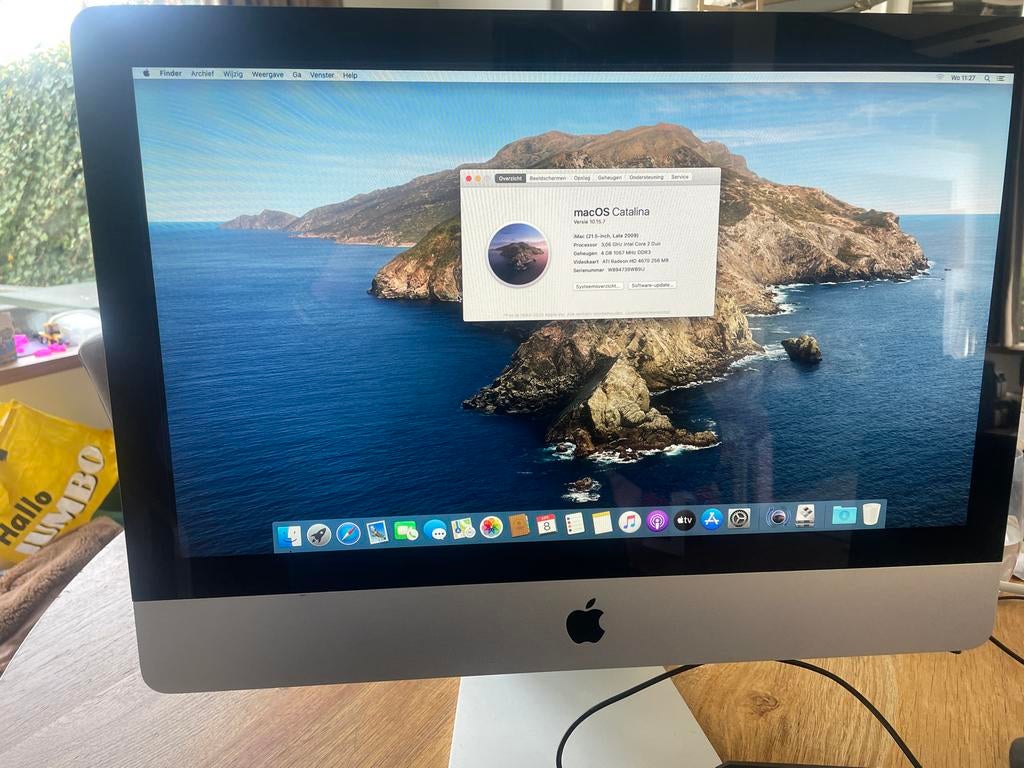The image size is (1024, 768).
Task: Launch Music app from Dock
Action: tap(630, 522)
